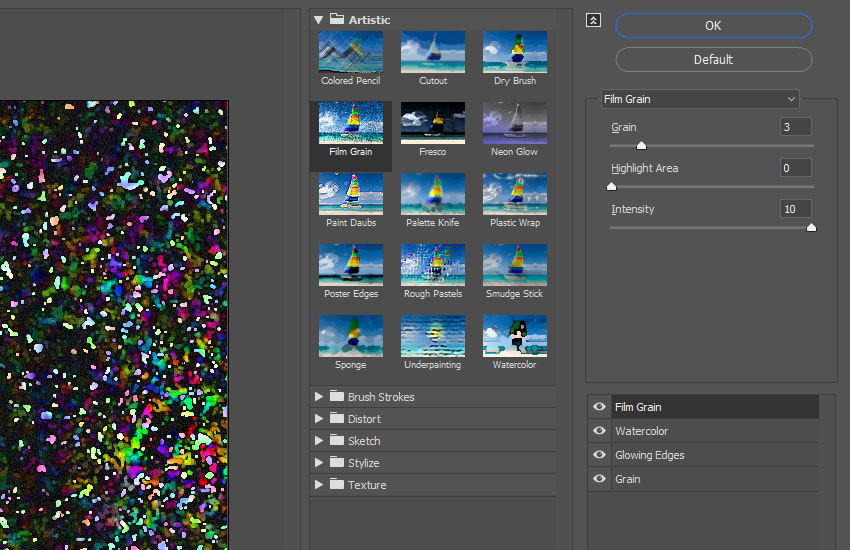Screen dimensions: 850x550
Task: Choose the Cutout filter thumbnail
Action: (x=433, y=52)
